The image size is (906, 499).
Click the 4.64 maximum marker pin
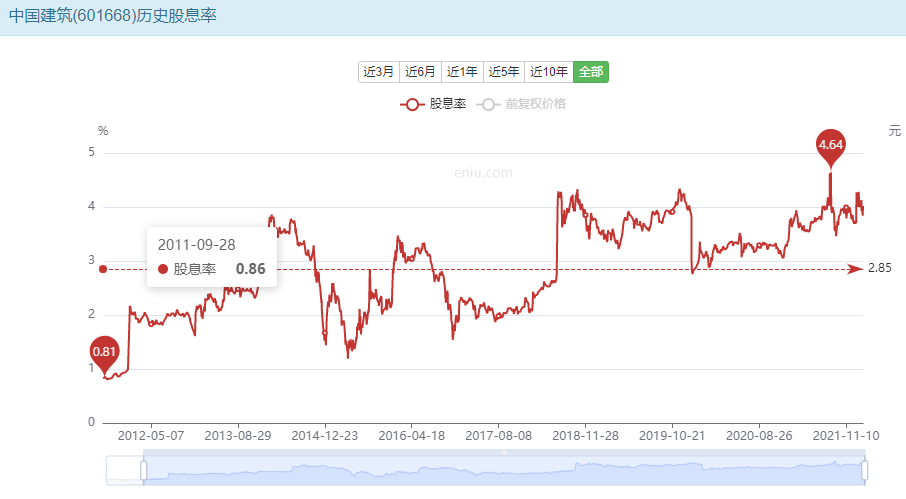pyautogui.click(x=831, y=146)
